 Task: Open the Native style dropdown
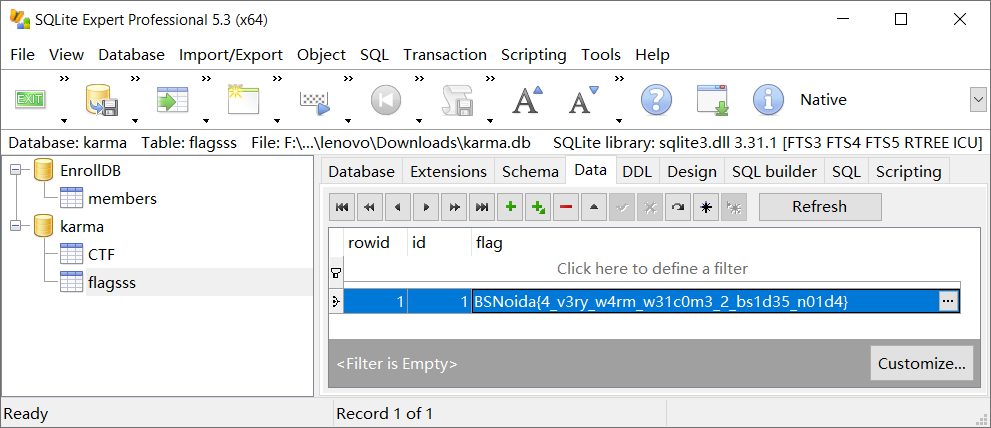point(977,99)
